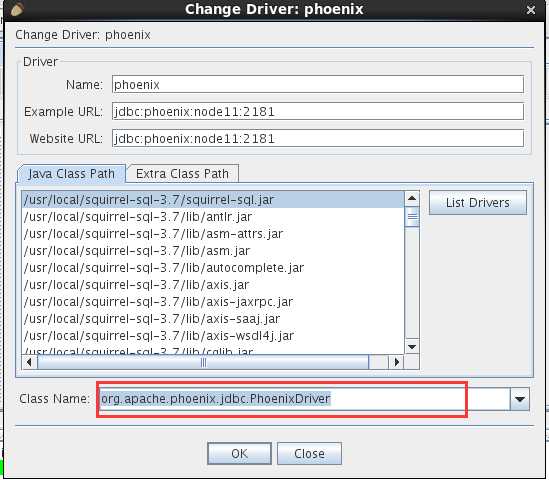Select lib/antlr.jar entry
Viewport: 549px width, 480px height.
click(x=213, y=217)
